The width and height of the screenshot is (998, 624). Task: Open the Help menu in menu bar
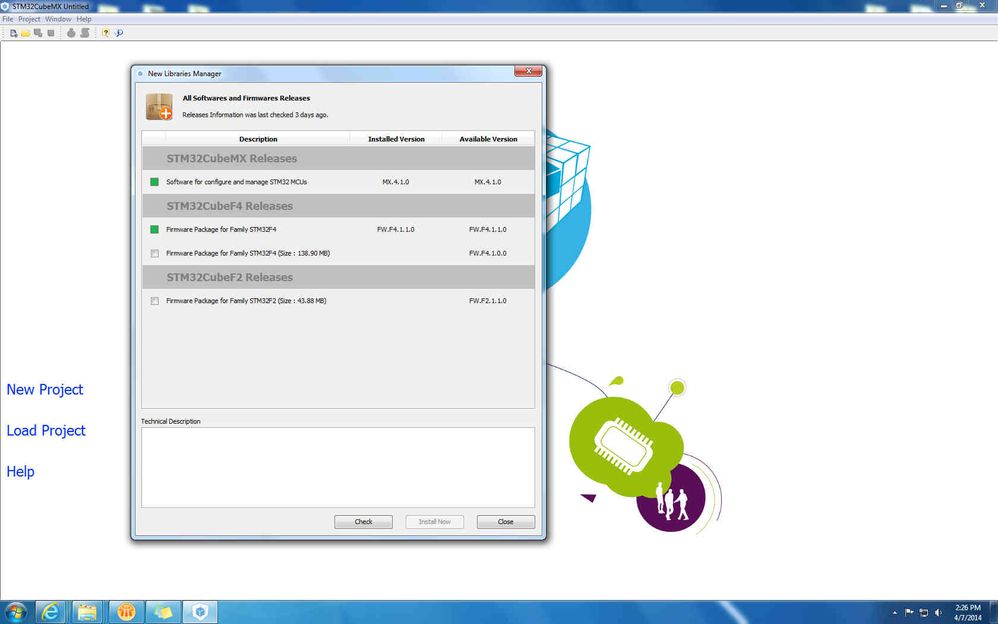(x=84, y=19)
